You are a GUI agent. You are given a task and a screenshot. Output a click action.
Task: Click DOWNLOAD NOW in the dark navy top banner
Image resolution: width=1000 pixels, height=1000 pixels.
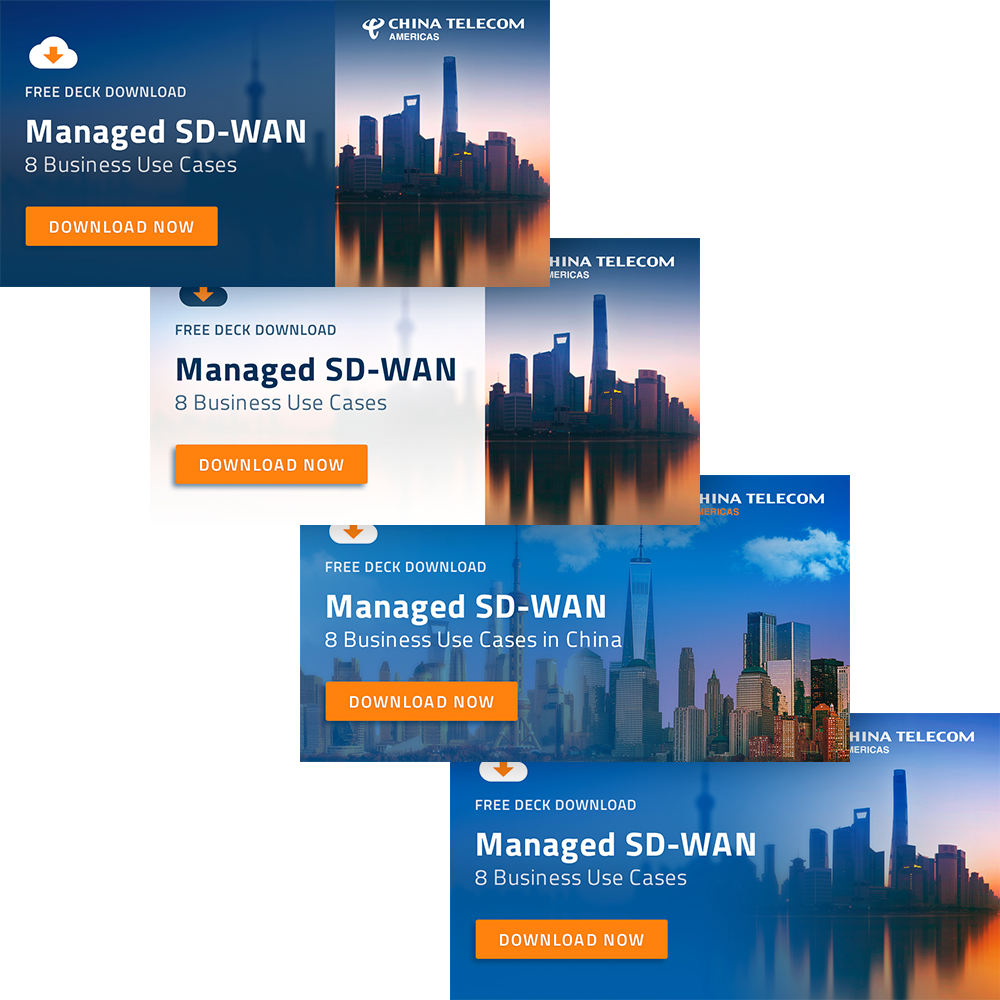point(121,226)
